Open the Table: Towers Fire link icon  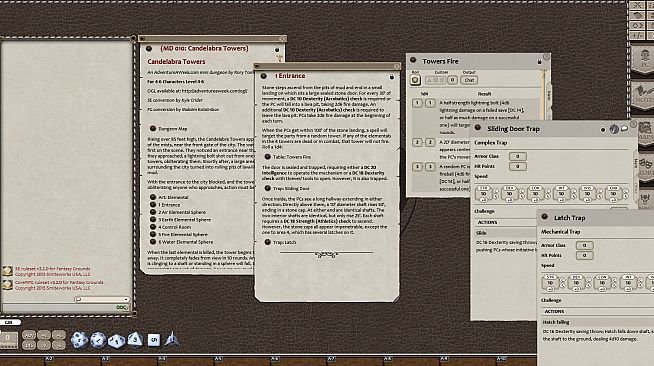coord(267,157)
